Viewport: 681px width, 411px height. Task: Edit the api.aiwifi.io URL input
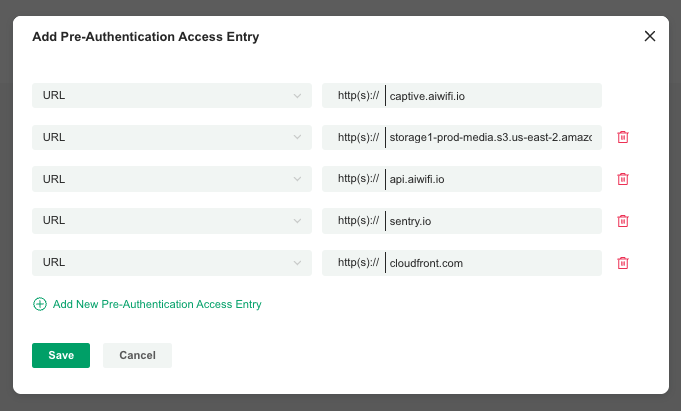tap(493, 179)
